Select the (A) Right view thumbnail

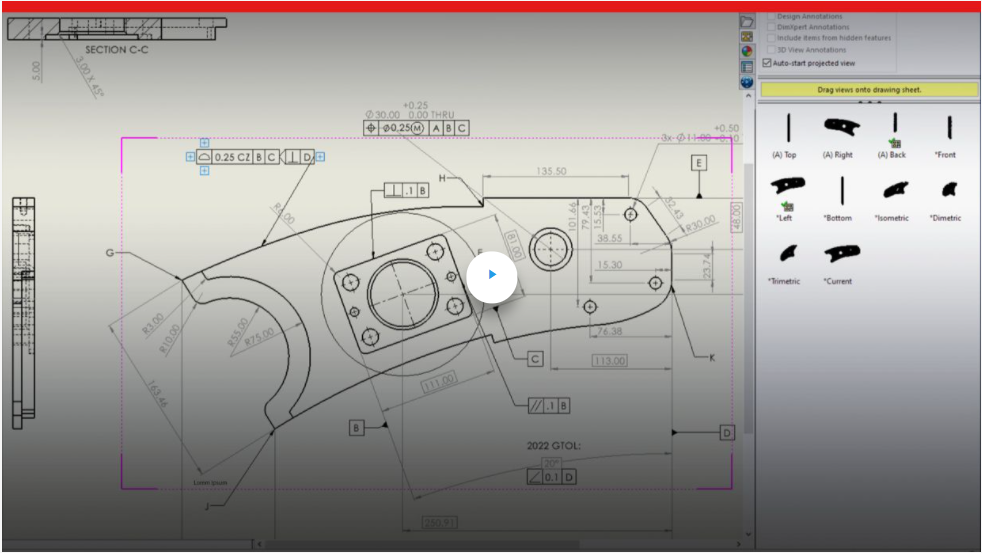click(840, 127)
